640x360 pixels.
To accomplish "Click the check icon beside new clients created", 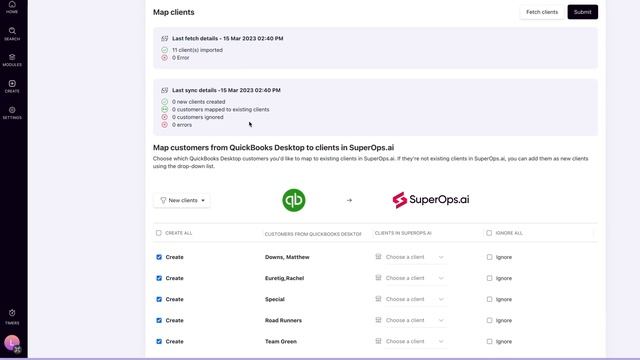I will pos(164,102).
